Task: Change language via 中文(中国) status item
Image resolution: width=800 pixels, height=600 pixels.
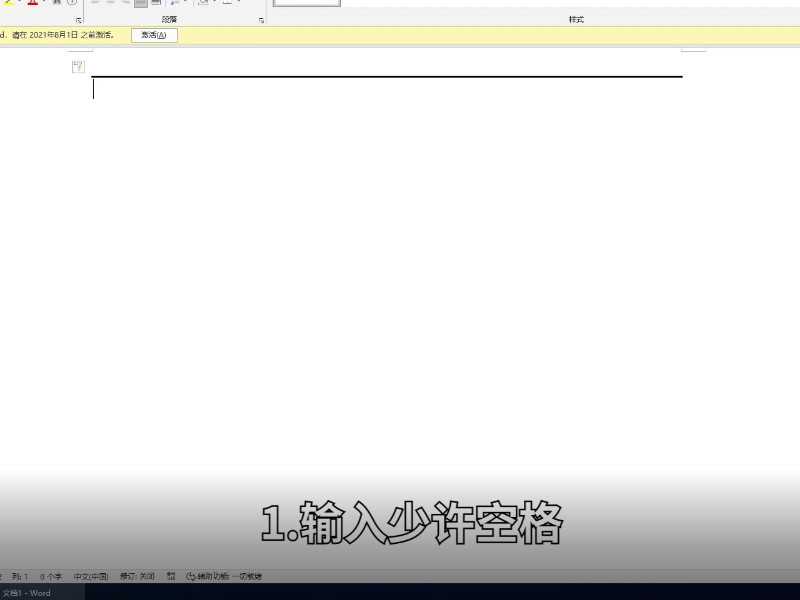Action: pos(92,576)
